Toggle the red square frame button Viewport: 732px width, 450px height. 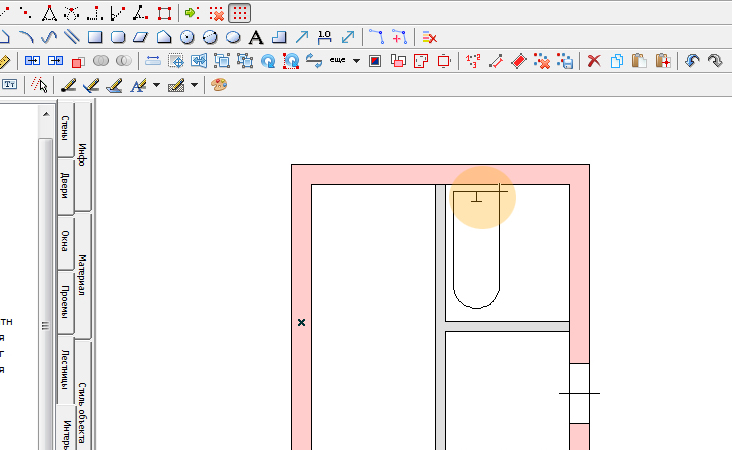point(165,13)
